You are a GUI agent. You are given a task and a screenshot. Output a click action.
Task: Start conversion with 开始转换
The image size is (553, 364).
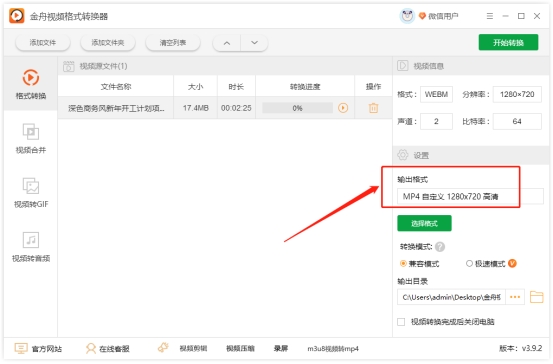(x=508, y=43)
